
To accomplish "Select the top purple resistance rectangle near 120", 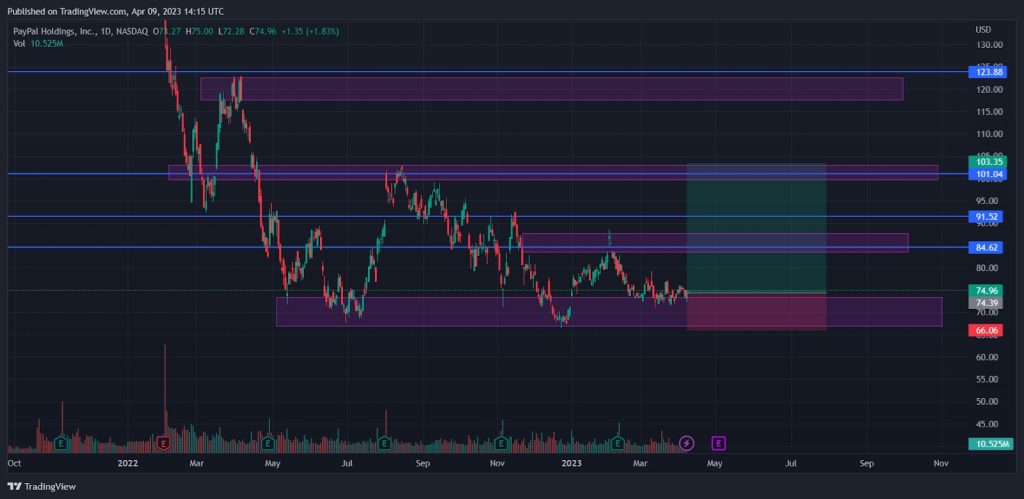I will tap(552, 89).
